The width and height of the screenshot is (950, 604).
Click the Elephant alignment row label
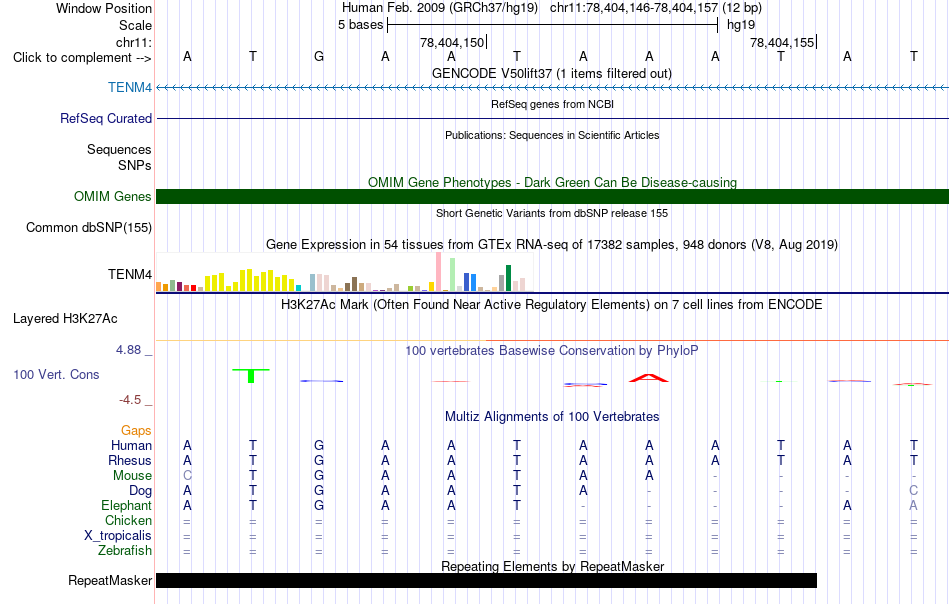(126, 505)
